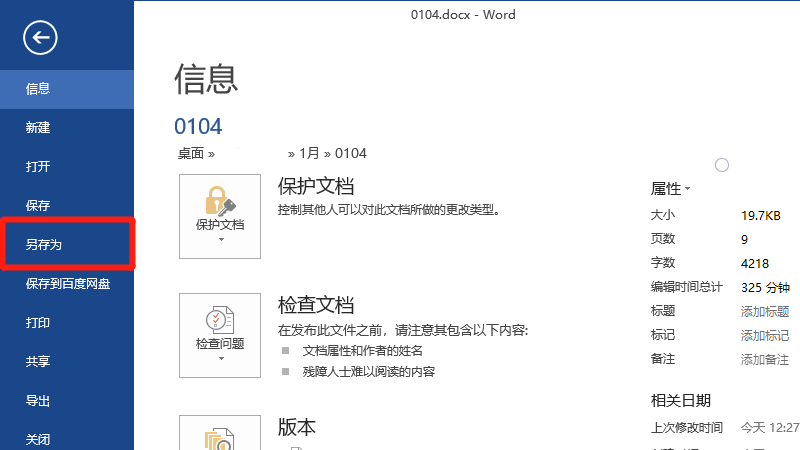Click 添加备注 to add comments
Screen dimensions: 800x450
pyautogui.click(x=764, y=359)
